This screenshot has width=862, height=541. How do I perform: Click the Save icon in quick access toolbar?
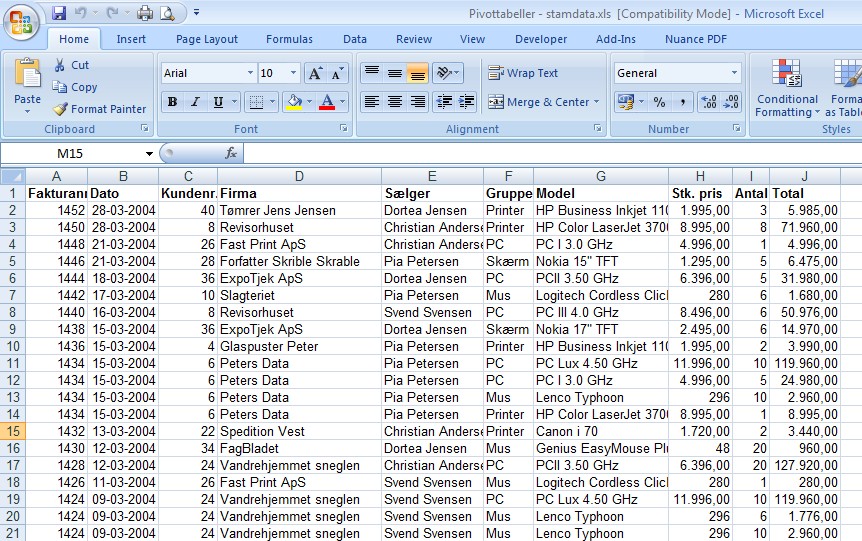pyautogui.click(x=59, y=13)
